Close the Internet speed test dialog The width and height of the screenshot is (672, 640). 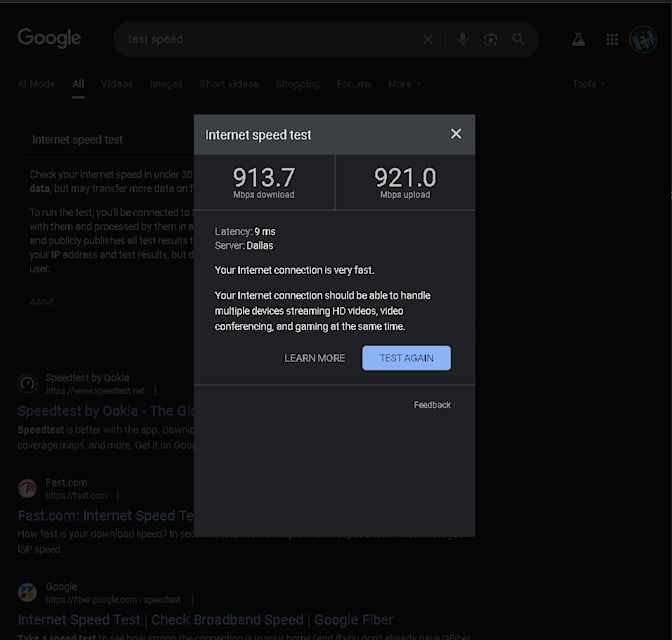click(x=456, y=134)
